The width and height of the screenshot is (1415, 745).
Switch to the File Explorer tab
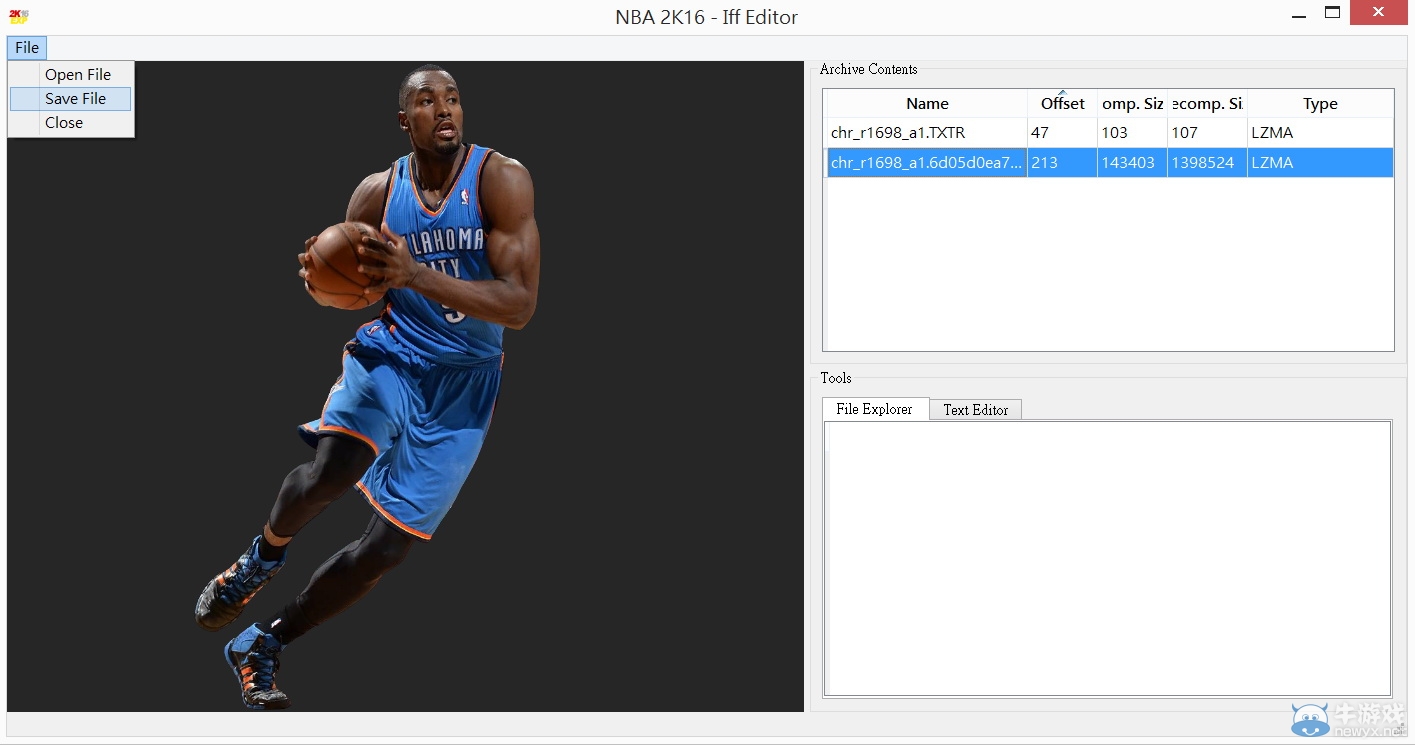(874, 409)
